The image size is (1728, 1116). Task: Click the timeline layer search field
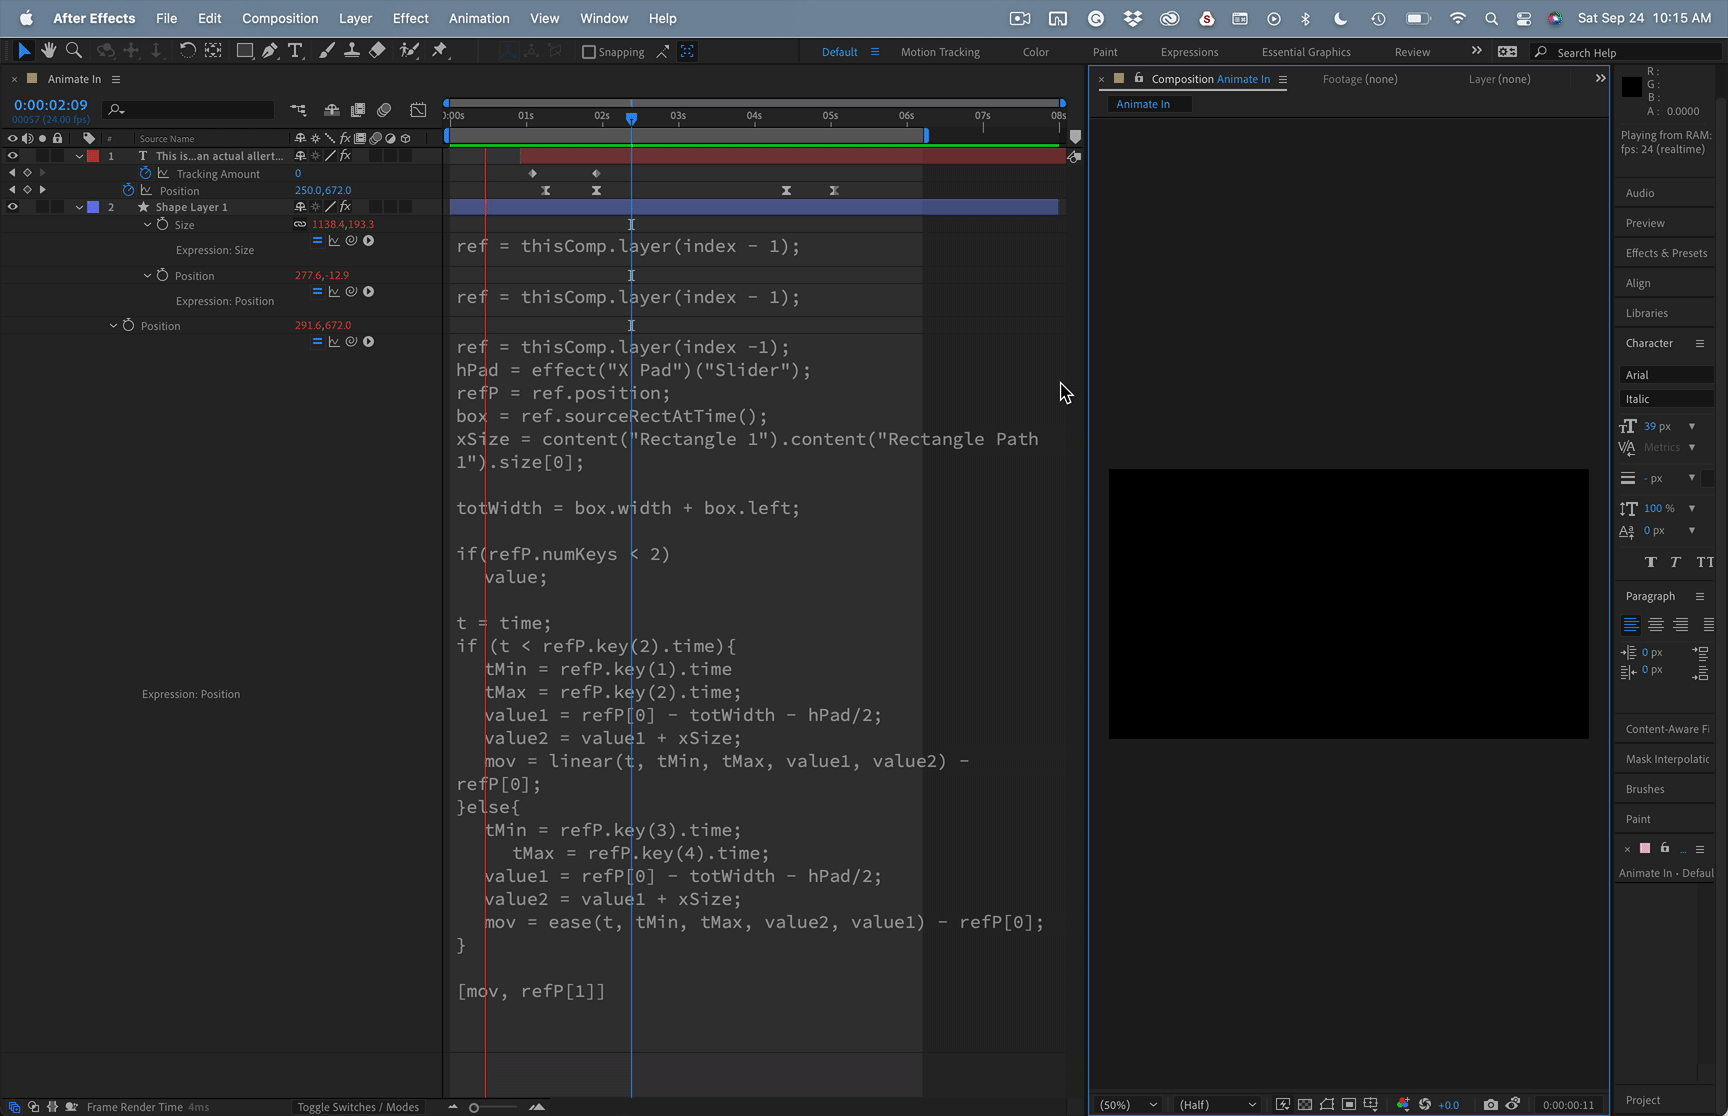coord(190,109)
